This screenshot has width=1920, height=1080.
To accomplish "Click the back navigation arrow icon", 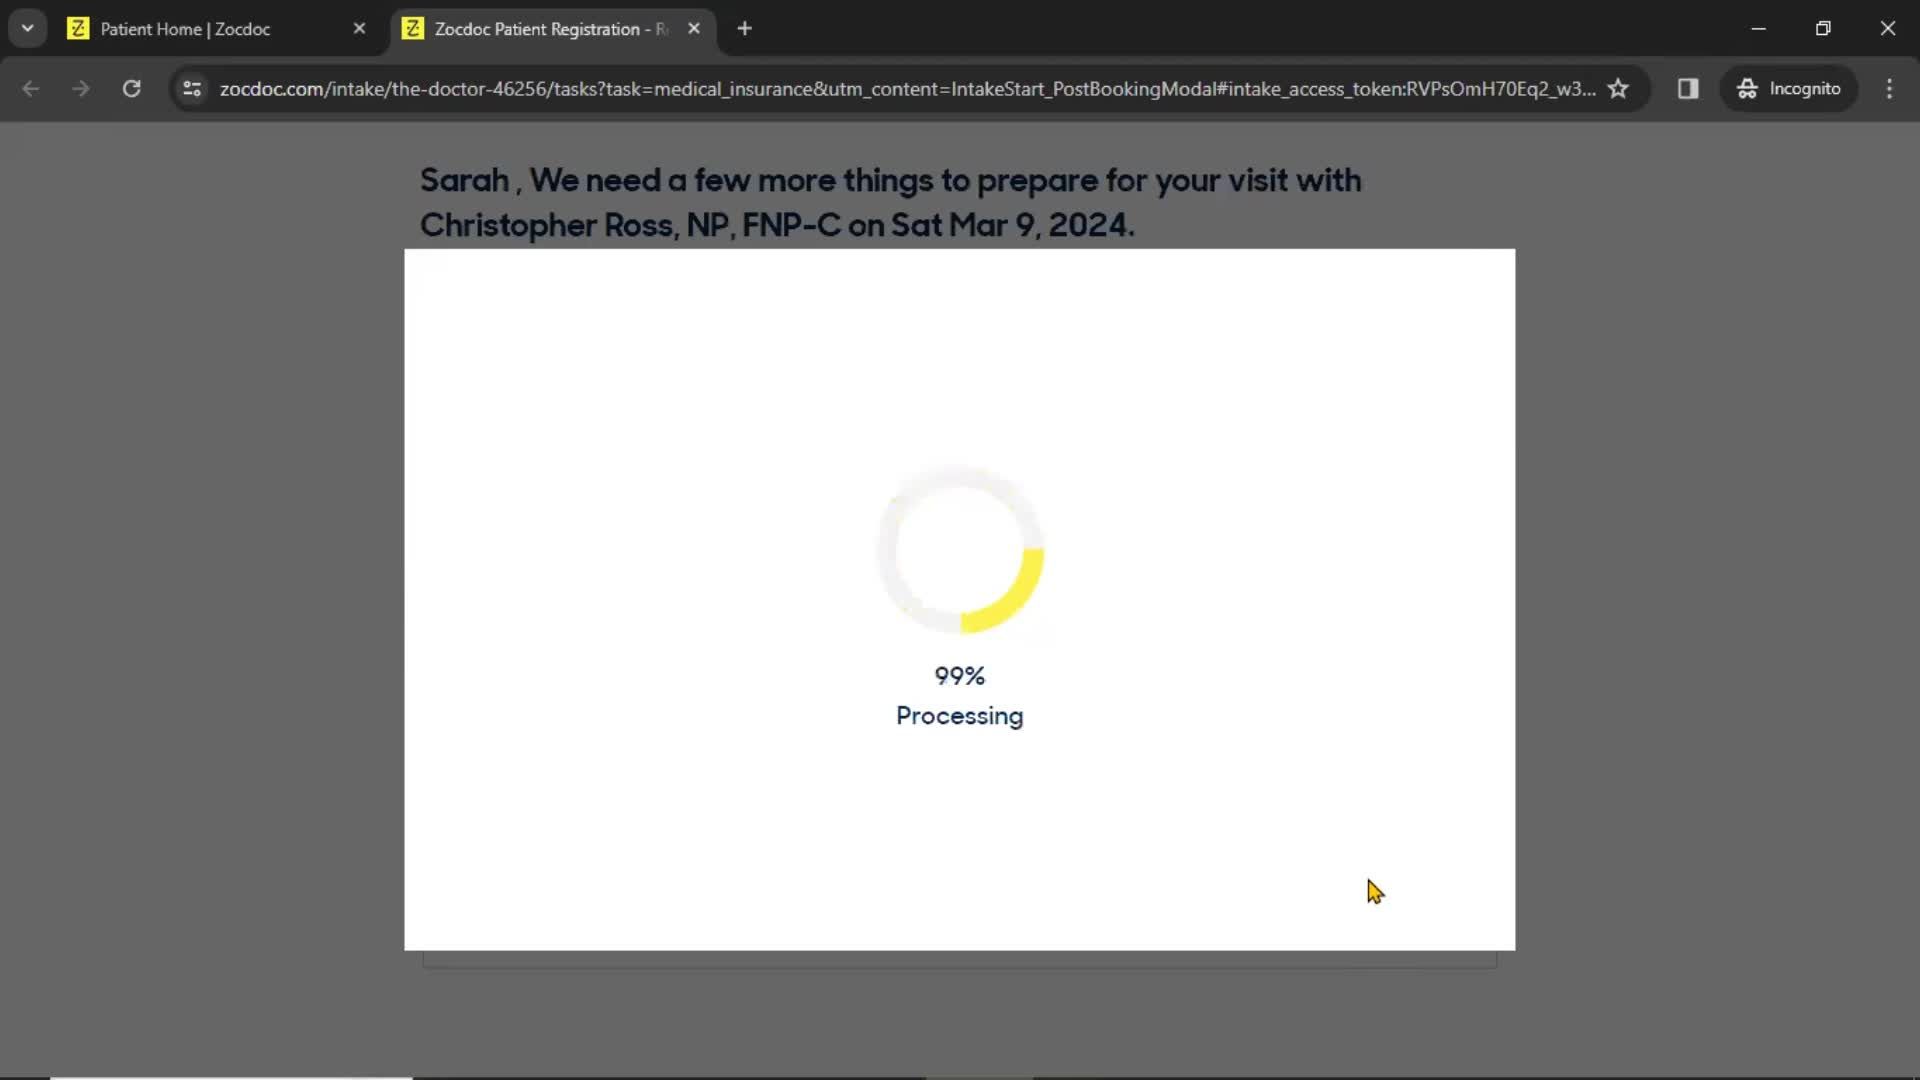I will click(29, 88).
